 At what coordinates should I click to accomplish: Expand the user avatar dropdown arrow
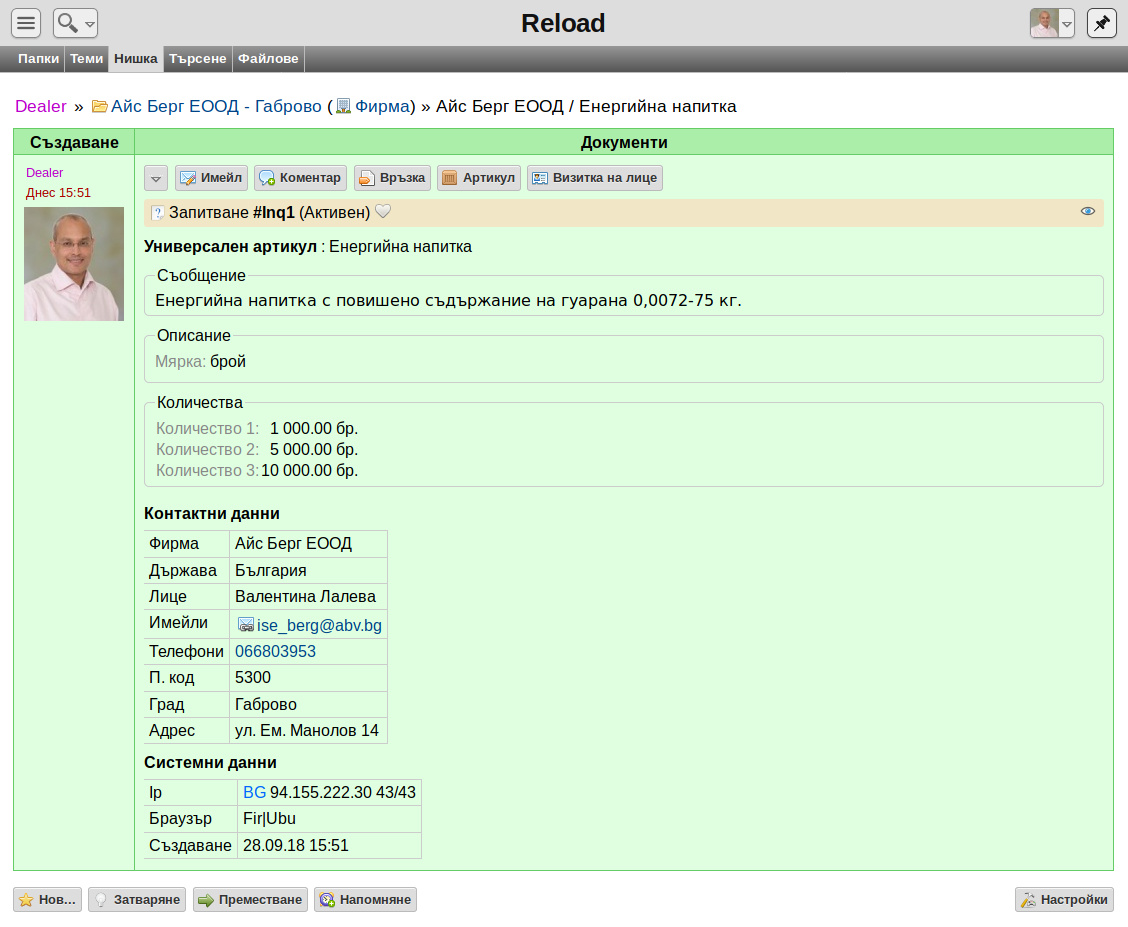1067,24
